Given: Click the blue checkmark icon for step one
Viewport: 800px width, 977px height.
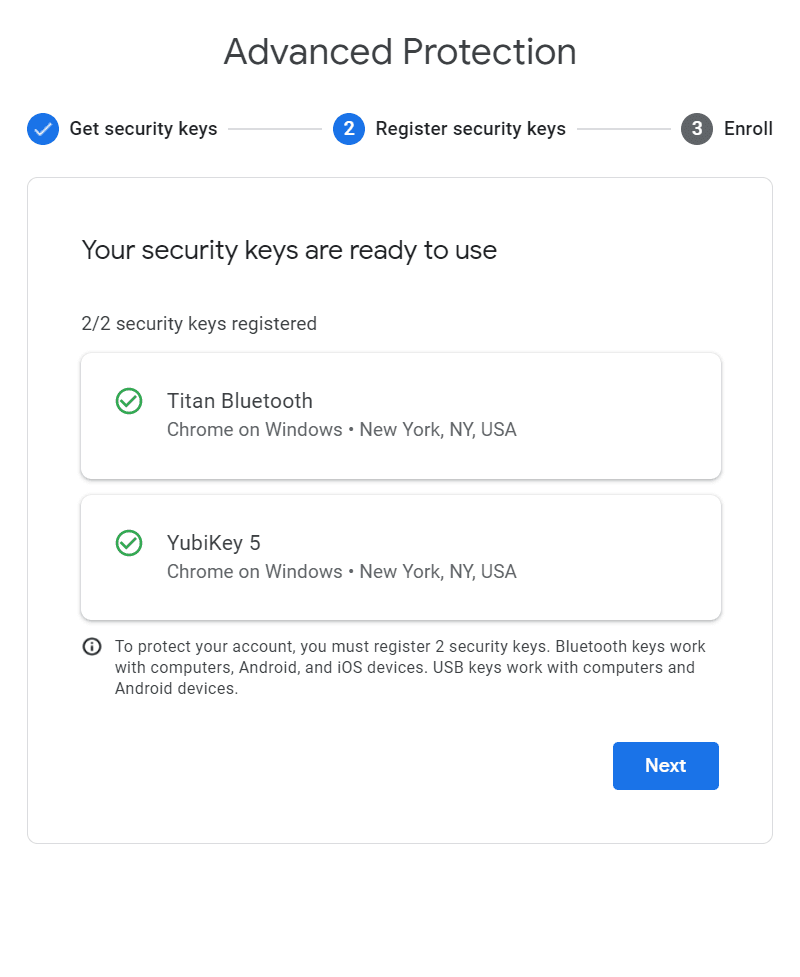Looking at the screenshot, I should pyautogui.click(x=43, y=129).
